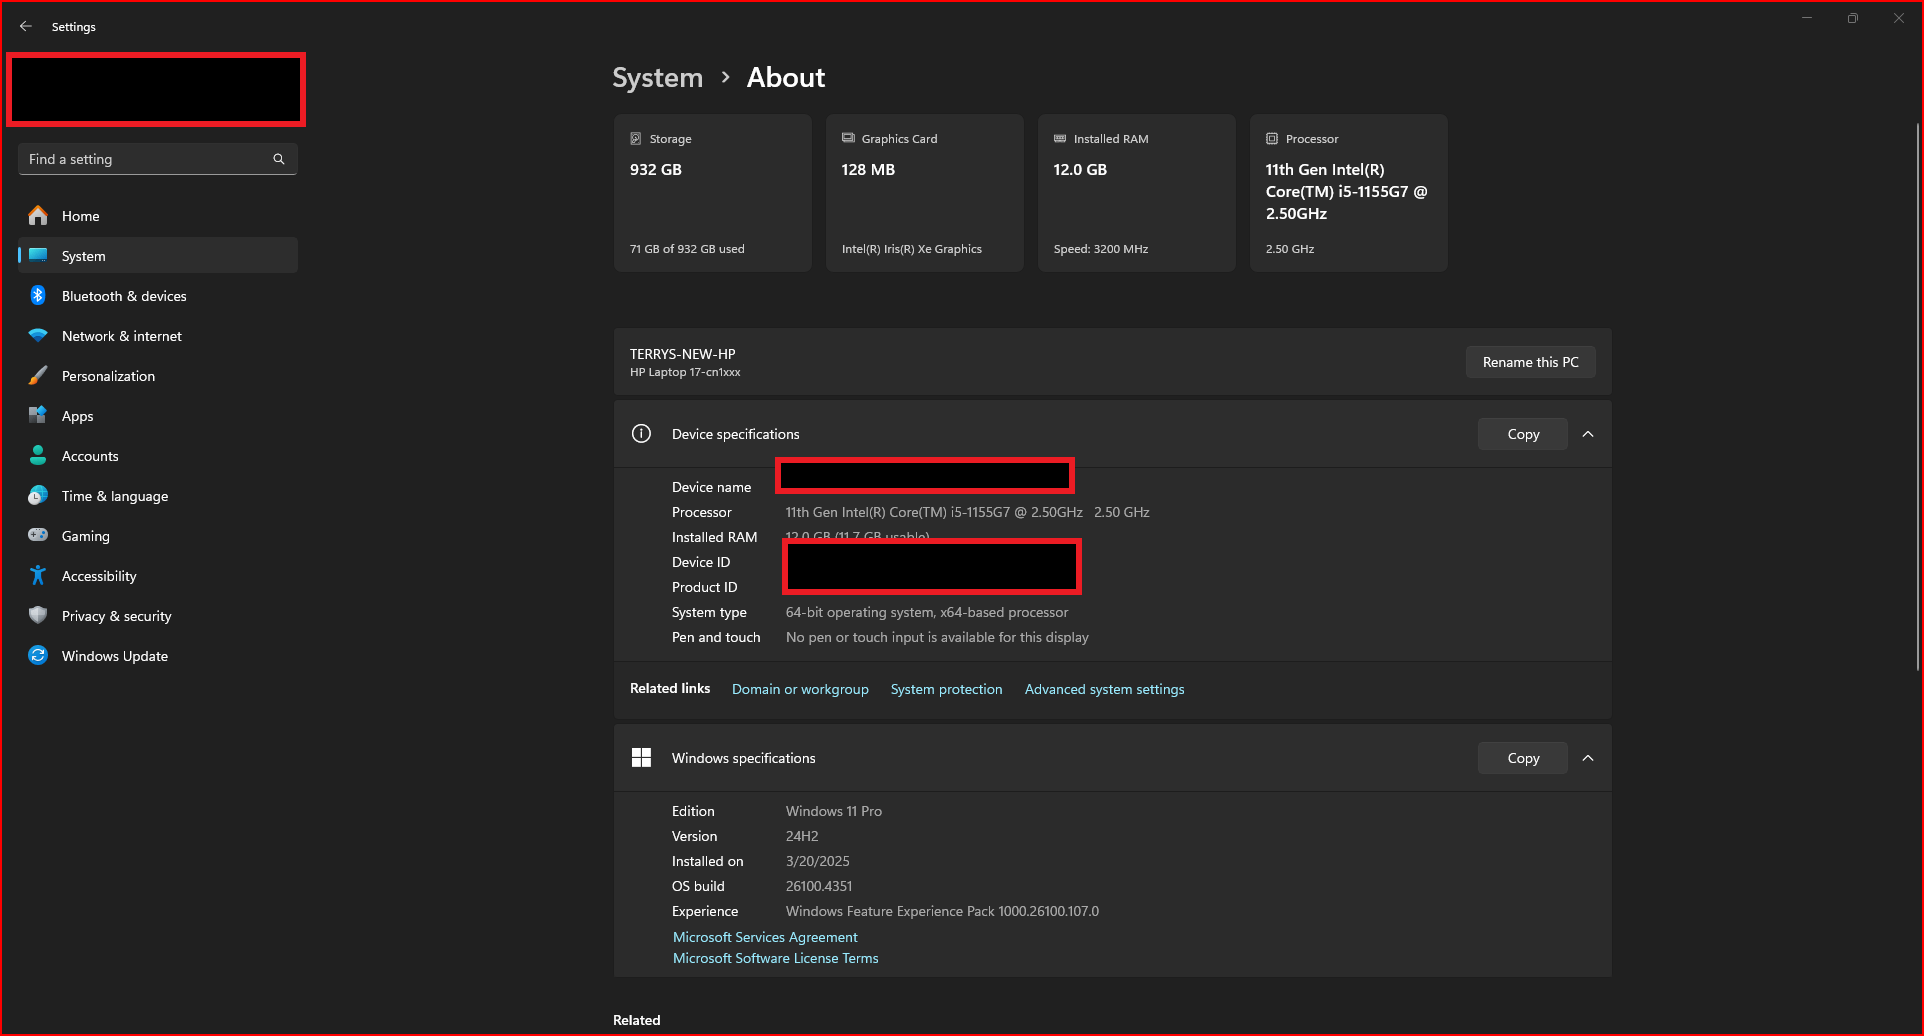Click the Graphics Card 128 MB card

[x=924, y=193]
